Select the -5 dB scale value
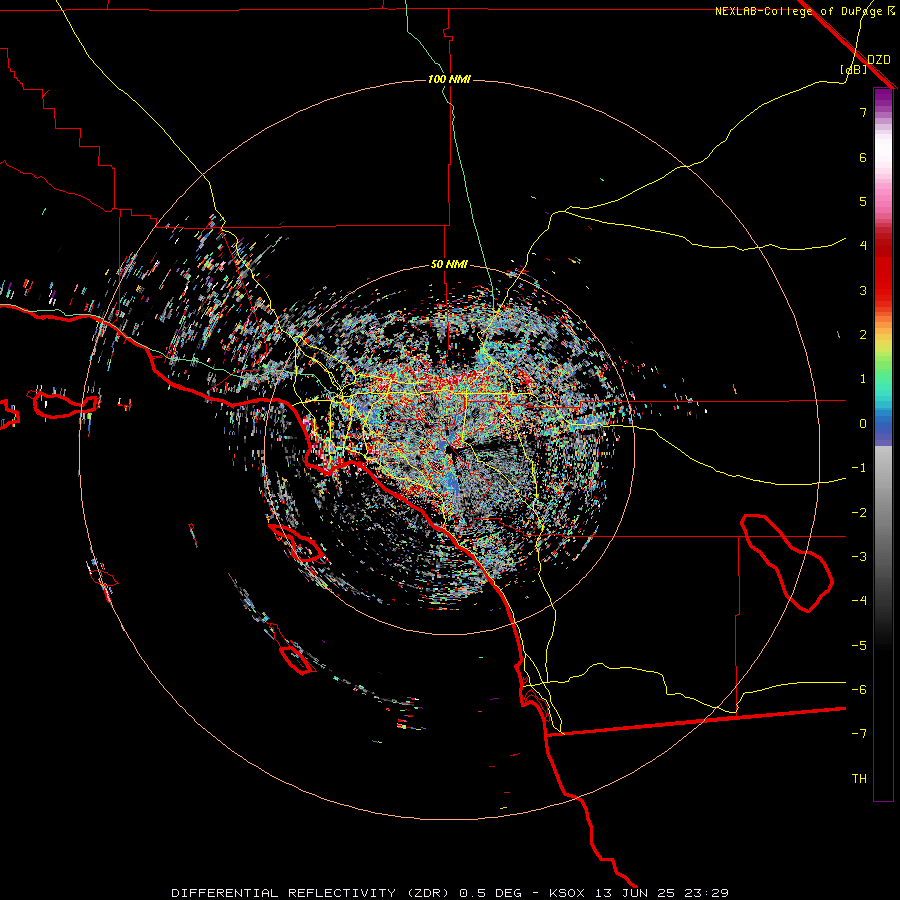The image size is (900, 900). 859,646
